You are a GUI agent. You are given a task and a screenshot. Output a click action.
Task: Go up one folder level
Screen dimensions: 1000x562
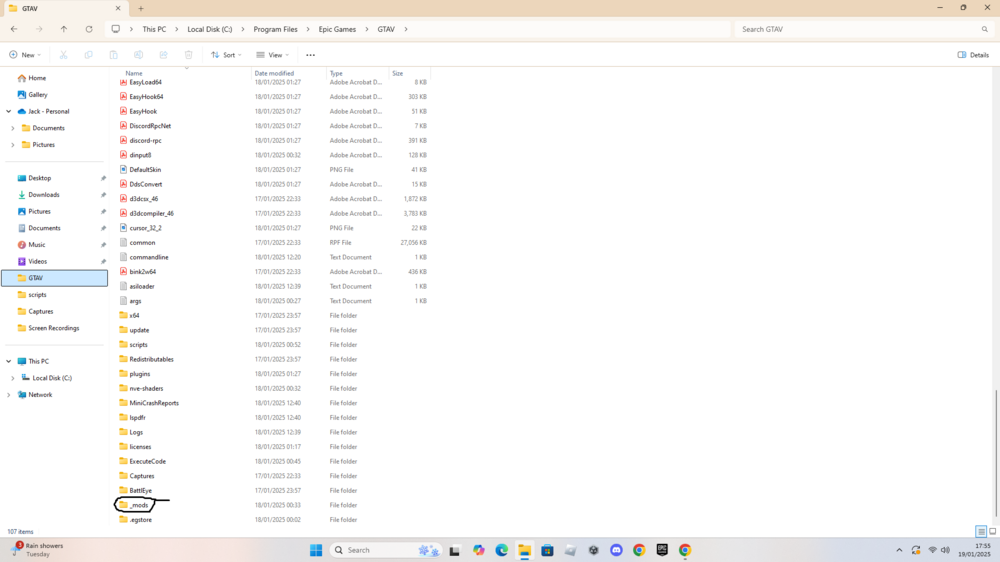pyautogui.click(x=64, y=29)
